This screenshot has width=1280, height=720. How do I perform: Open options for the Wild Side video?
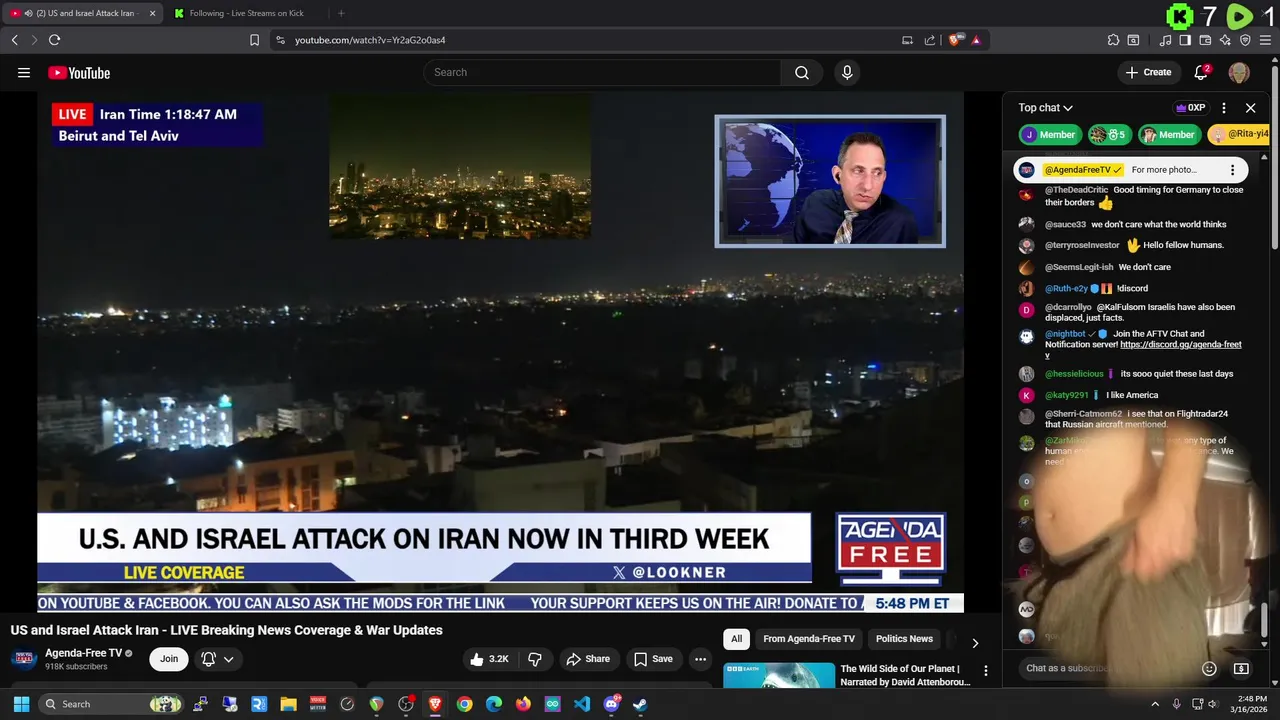coord(985,671)
